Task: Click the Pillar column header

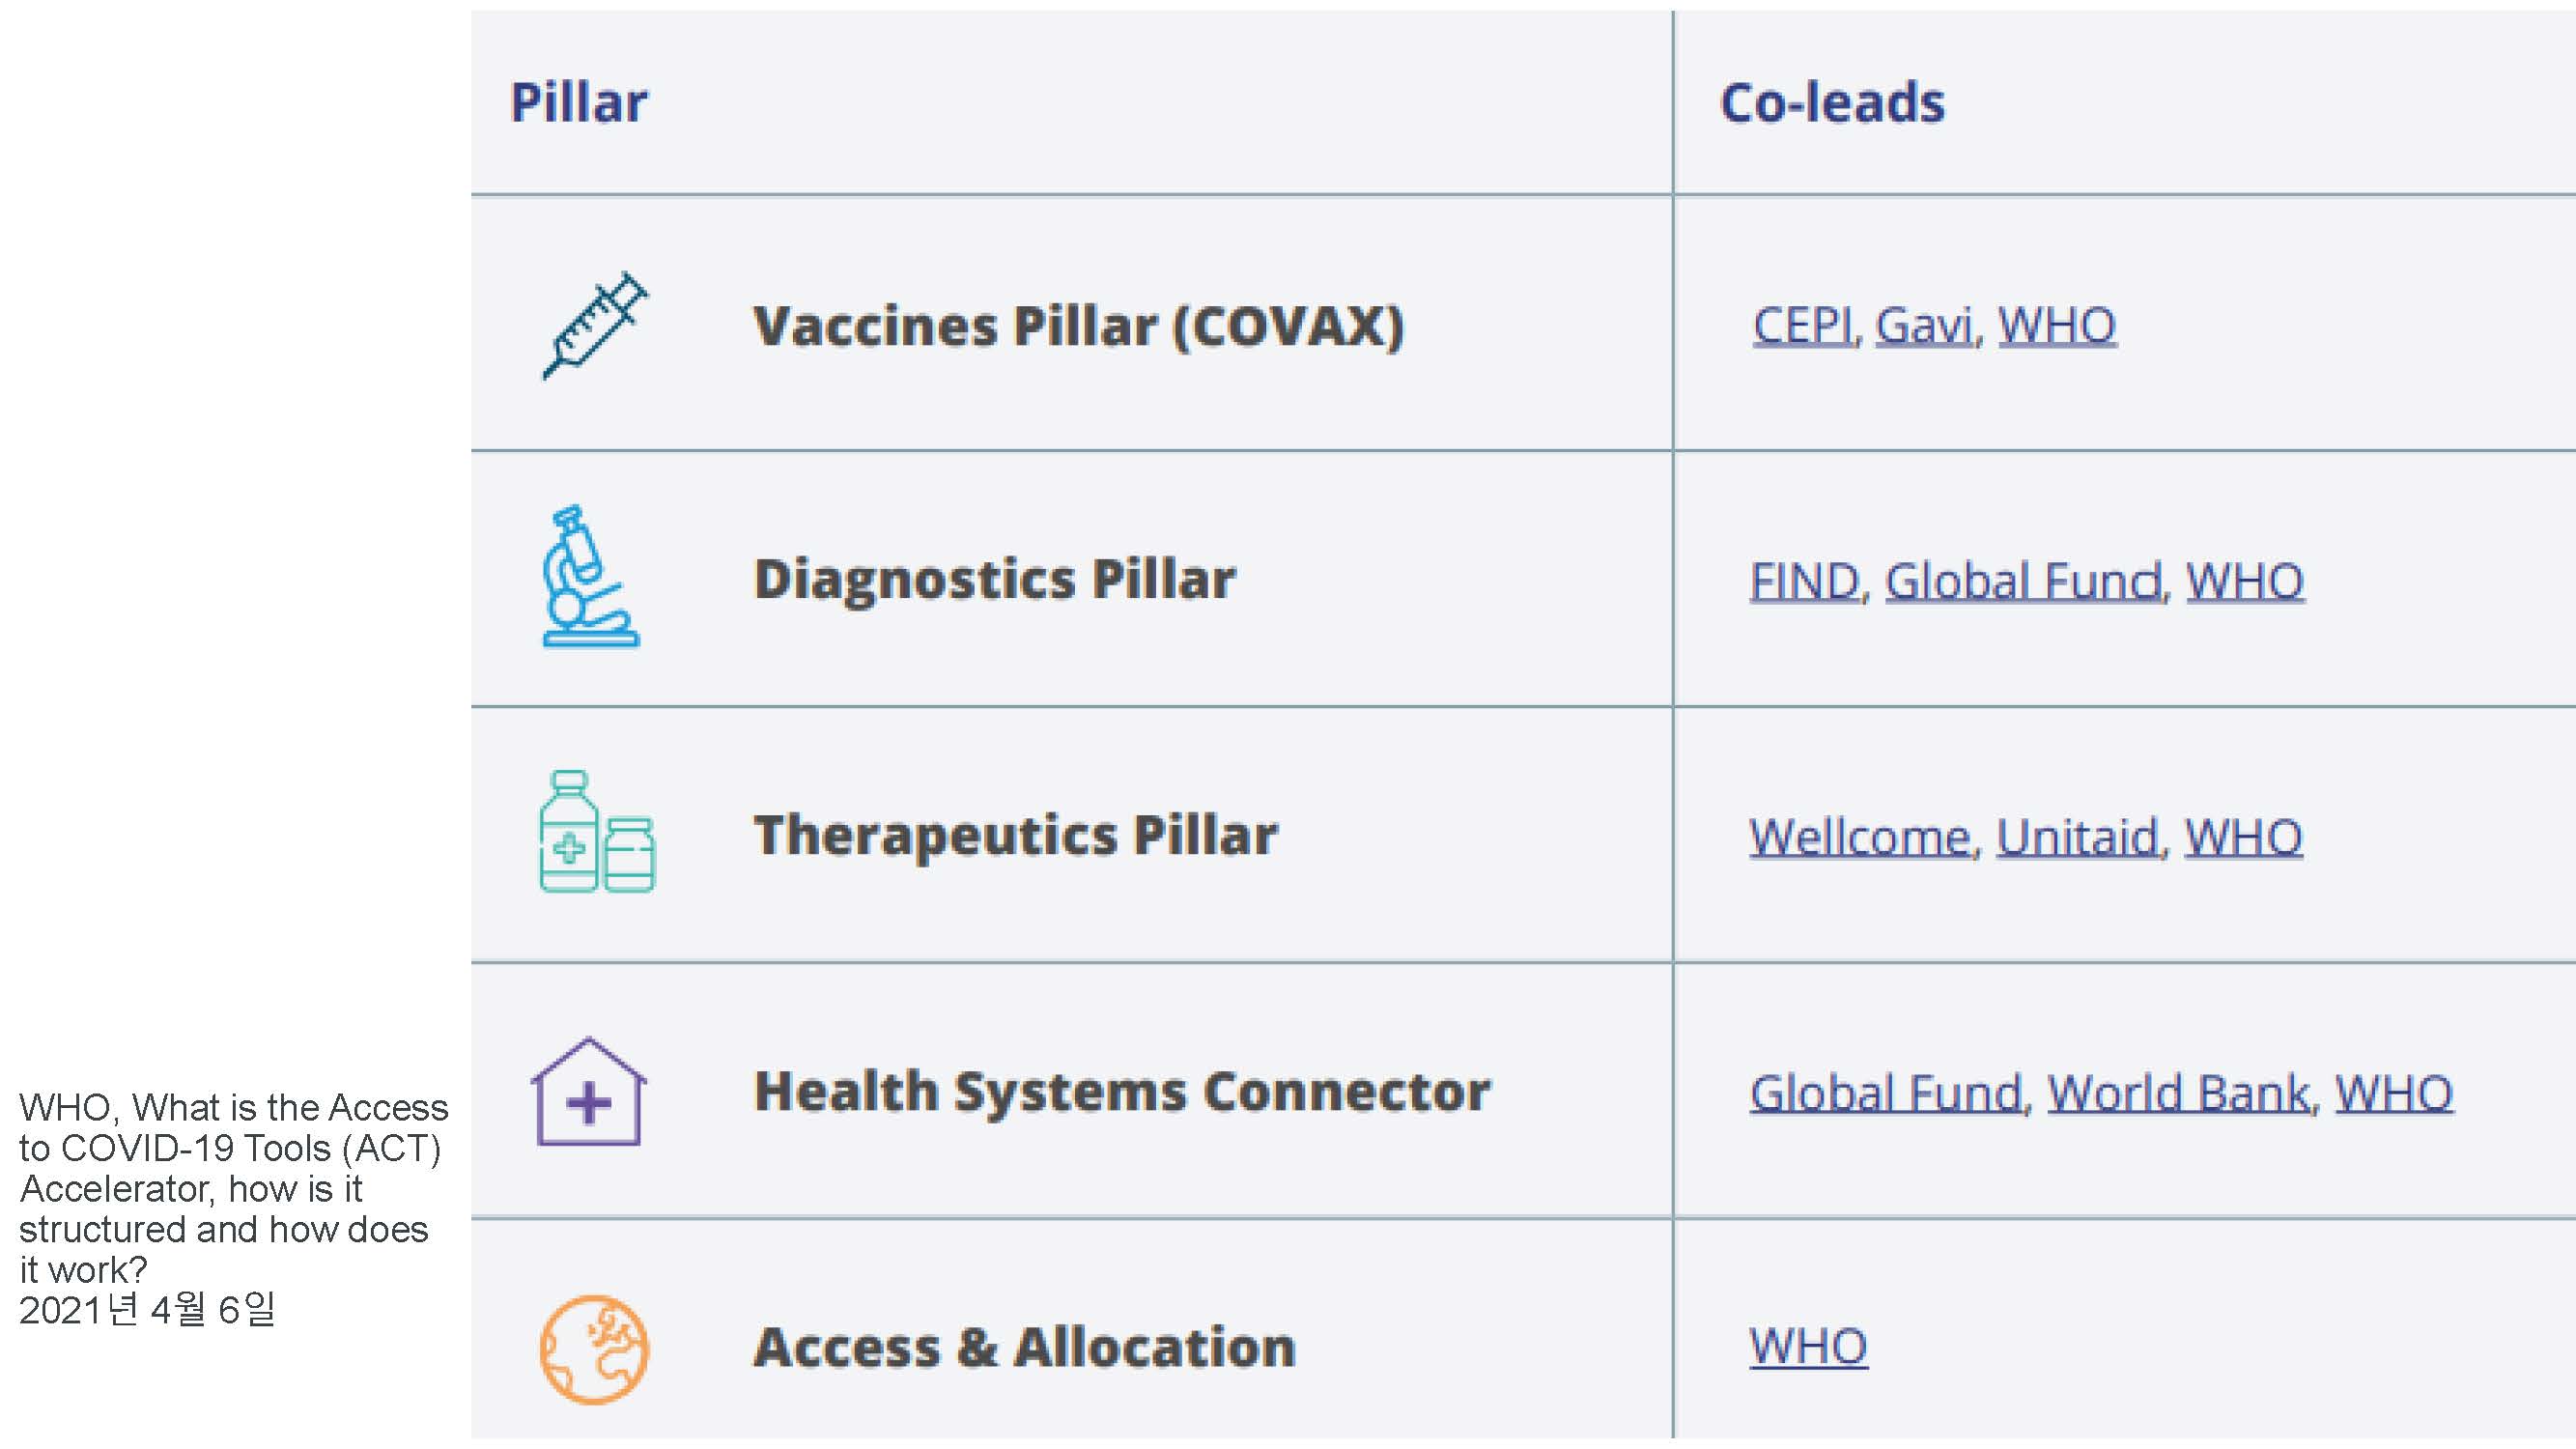Action: [x=579, y=103]
